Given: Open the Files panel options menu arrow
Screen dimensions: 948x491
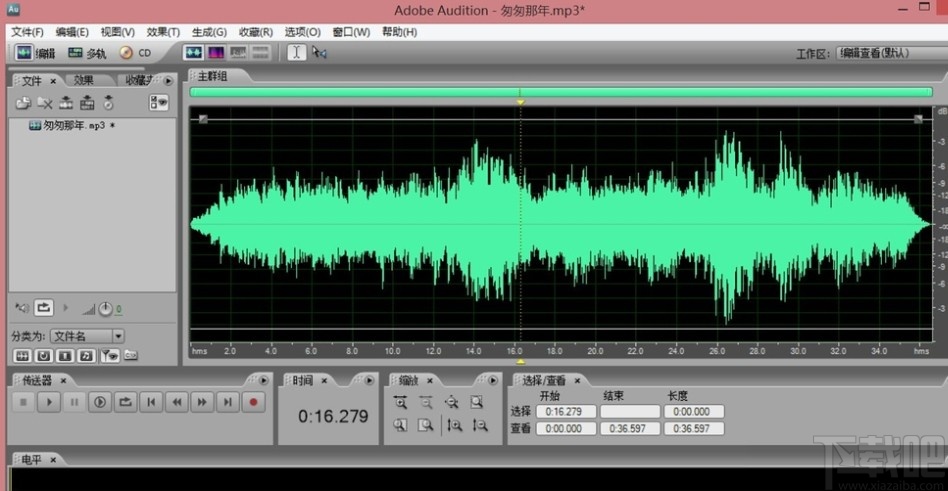Looking at the screenshot, I should (x=168, y=80).
